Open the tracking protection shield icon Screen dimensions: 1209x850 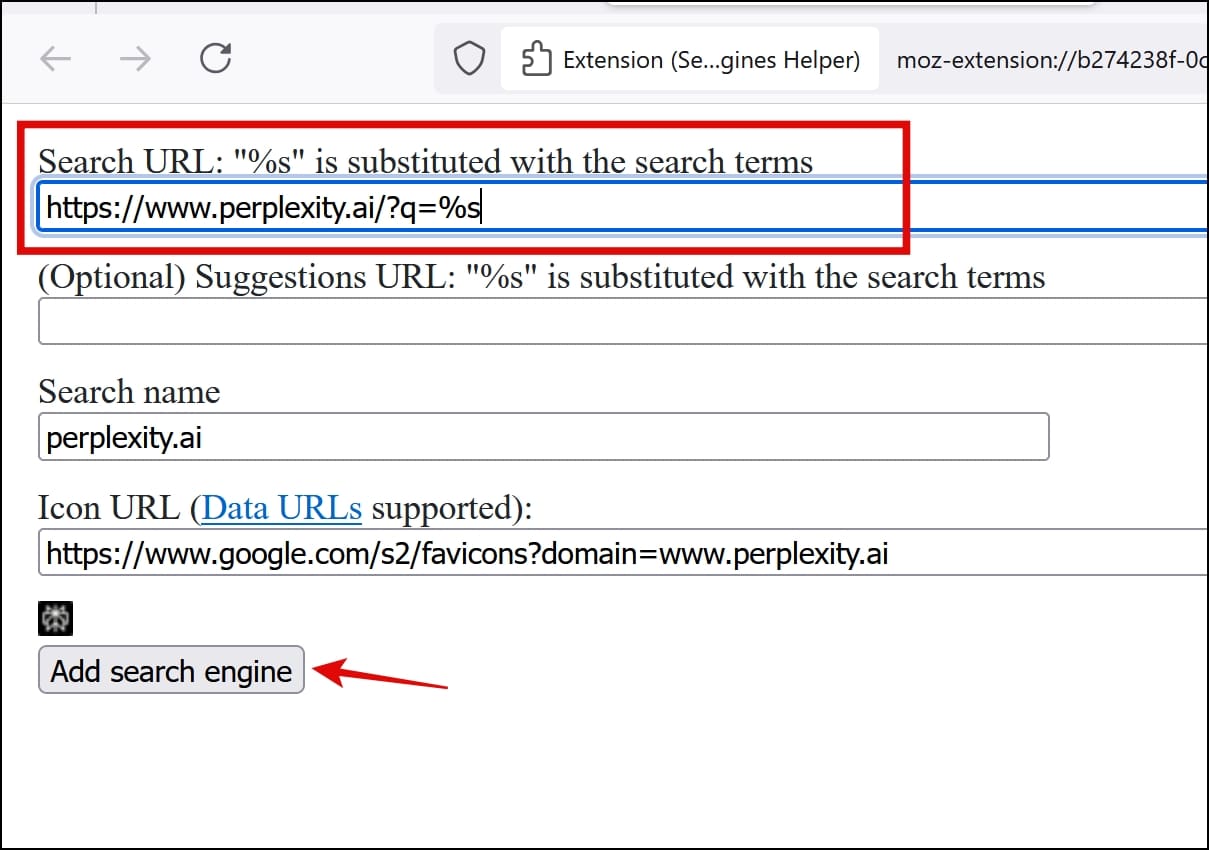[469, 60]
